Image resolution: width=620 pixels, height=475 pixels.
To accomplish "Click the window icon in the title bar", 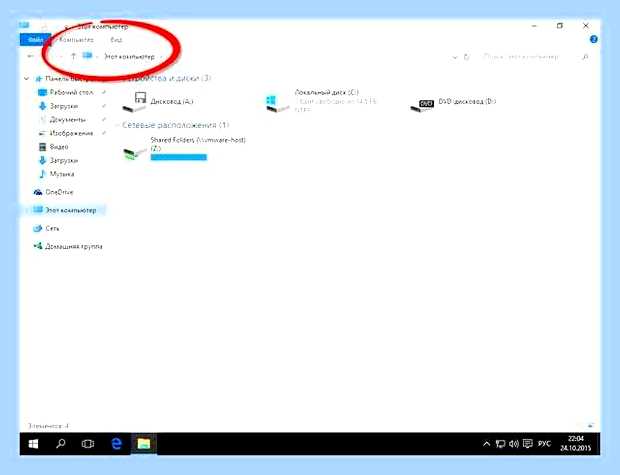I will click(x=24, y=25).
